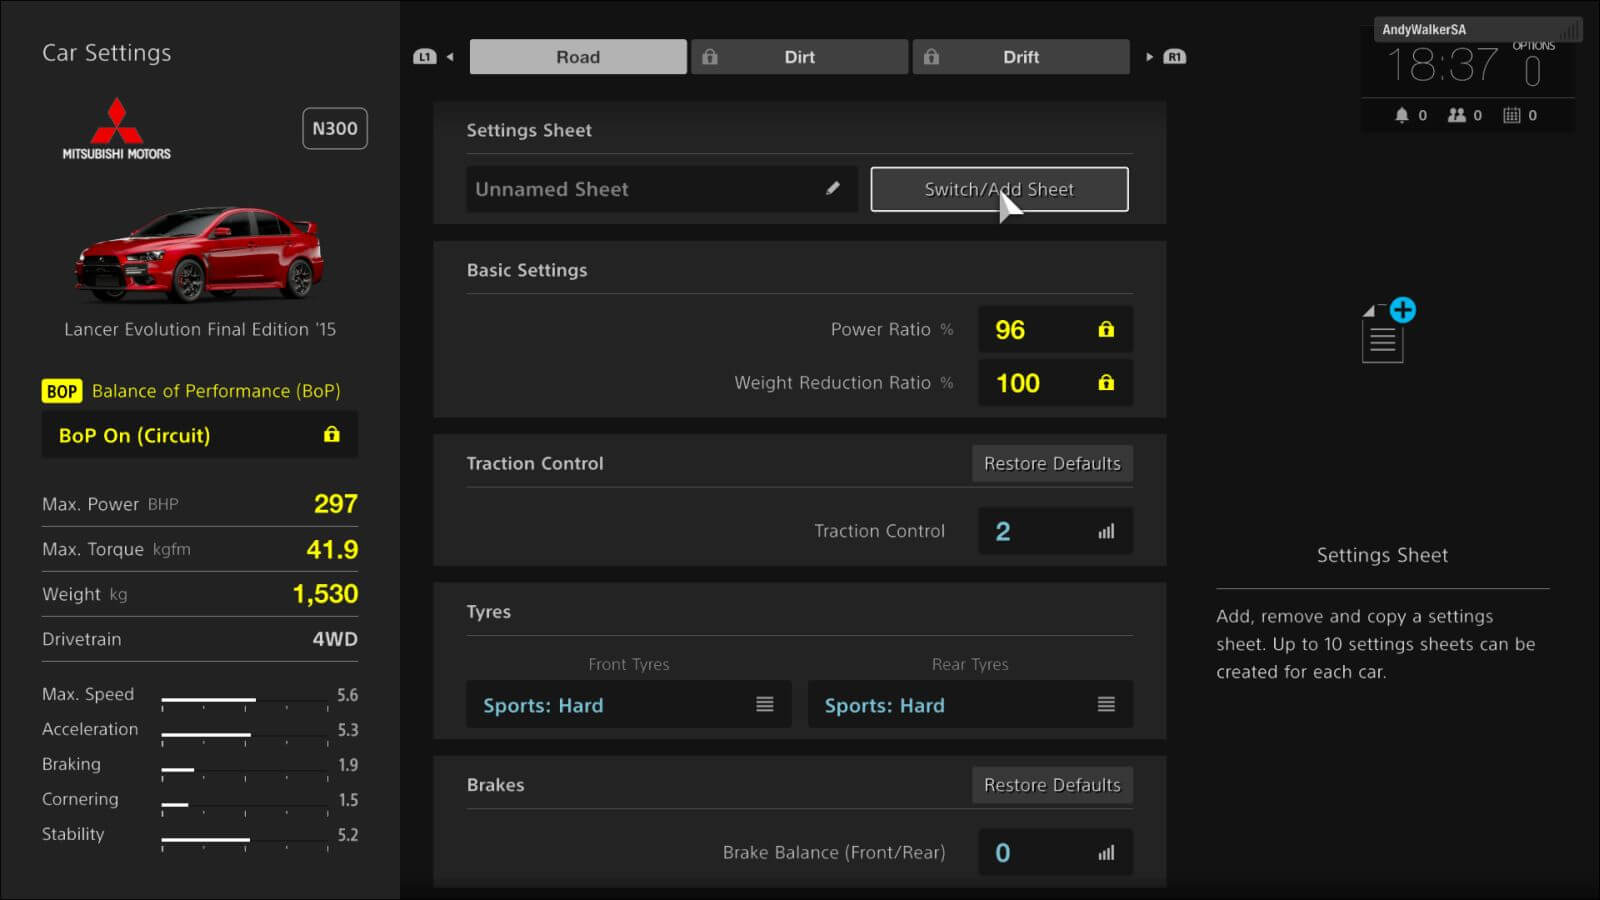Click the Weight Reduction Ratio lock icon
This screenshot has width=1600, height=900.
[x=1106, y=382]
